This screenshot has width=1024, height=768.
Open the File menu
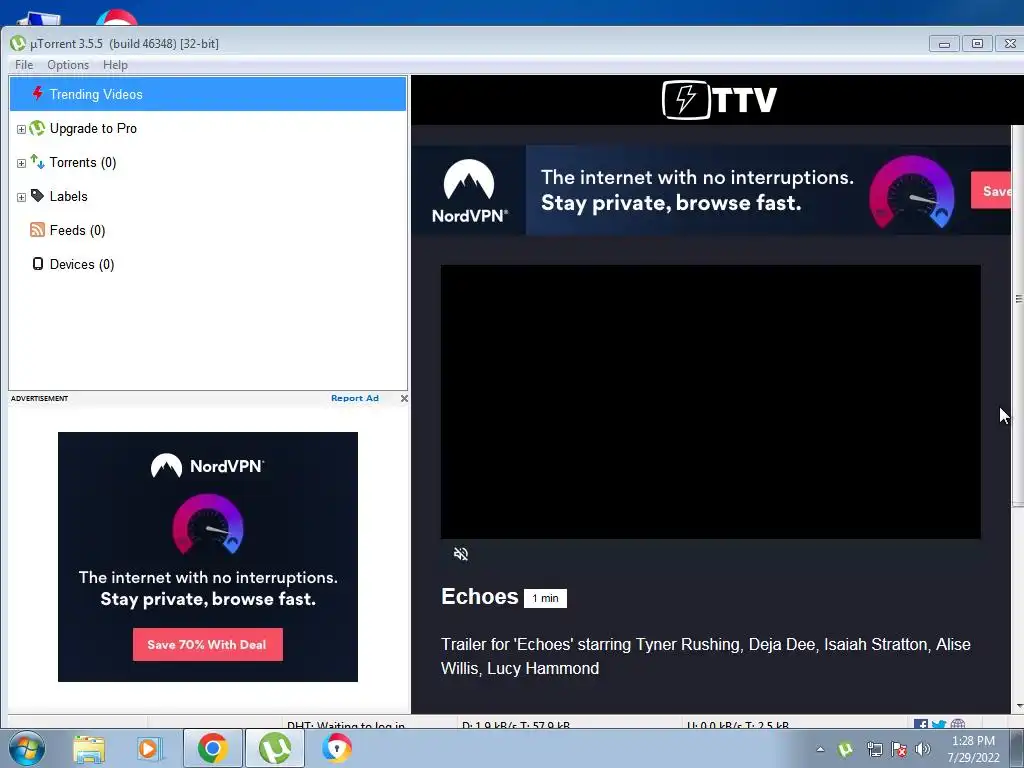(x=24, y=65)
